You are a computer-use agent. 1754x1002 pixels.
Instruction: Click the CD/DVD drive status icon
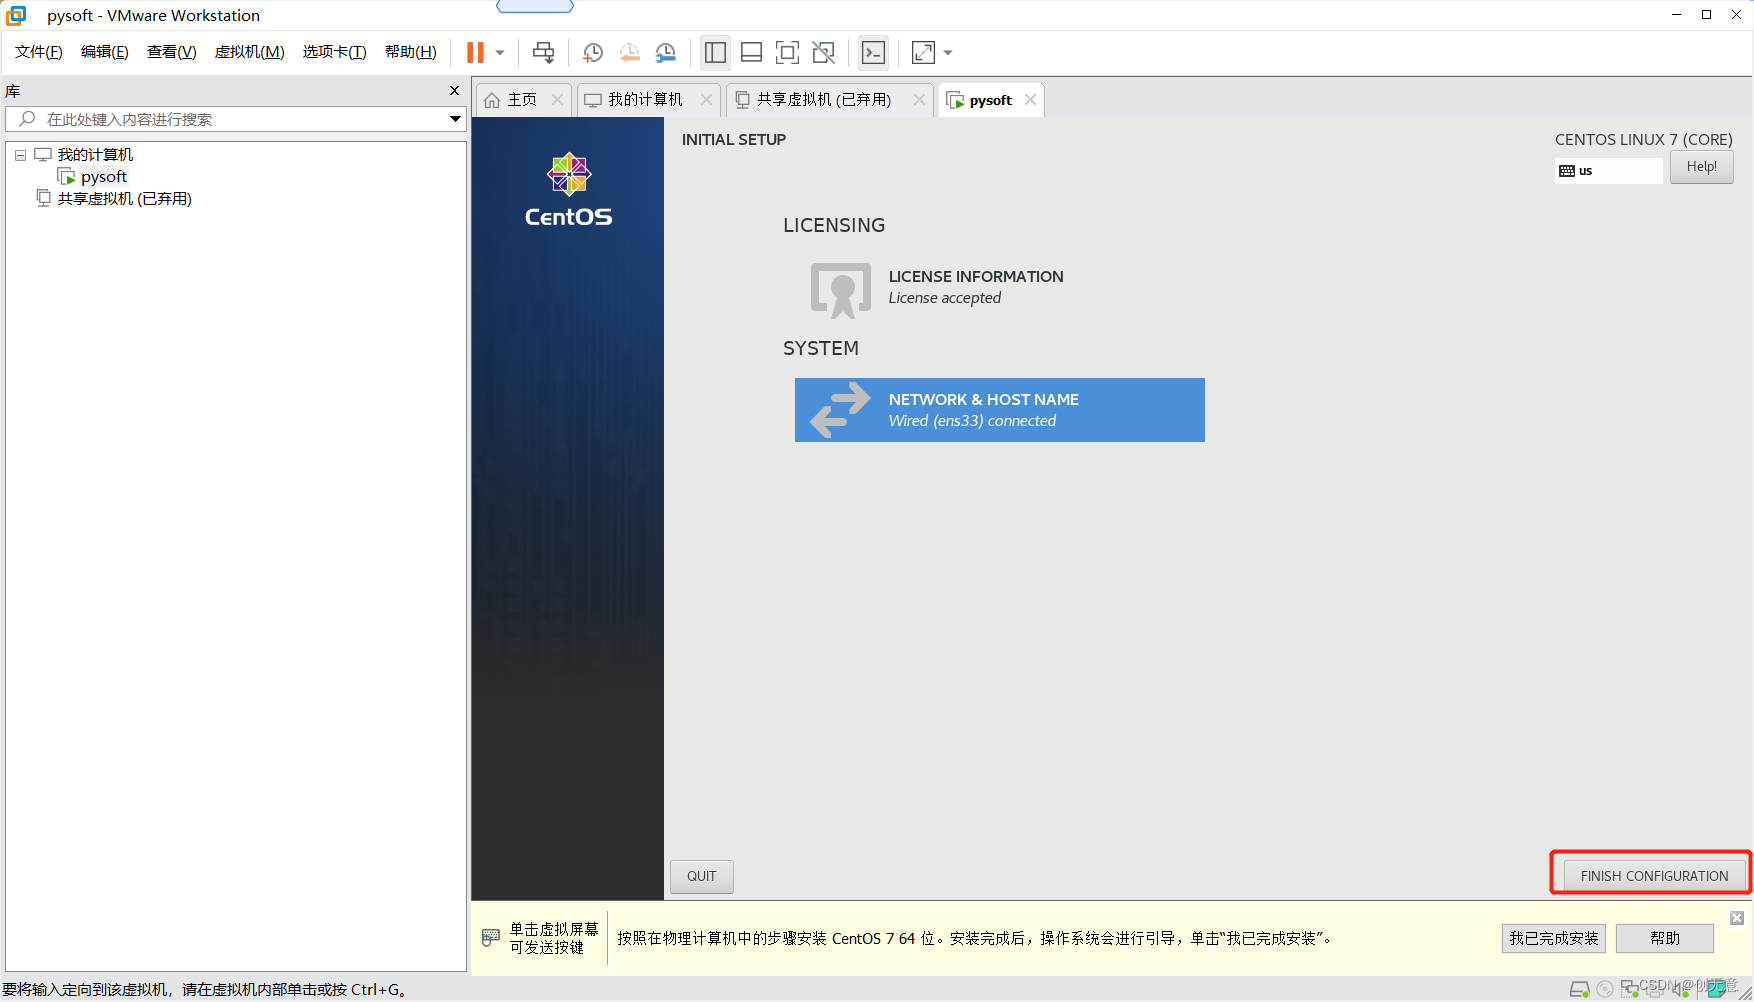point(1604,989)
